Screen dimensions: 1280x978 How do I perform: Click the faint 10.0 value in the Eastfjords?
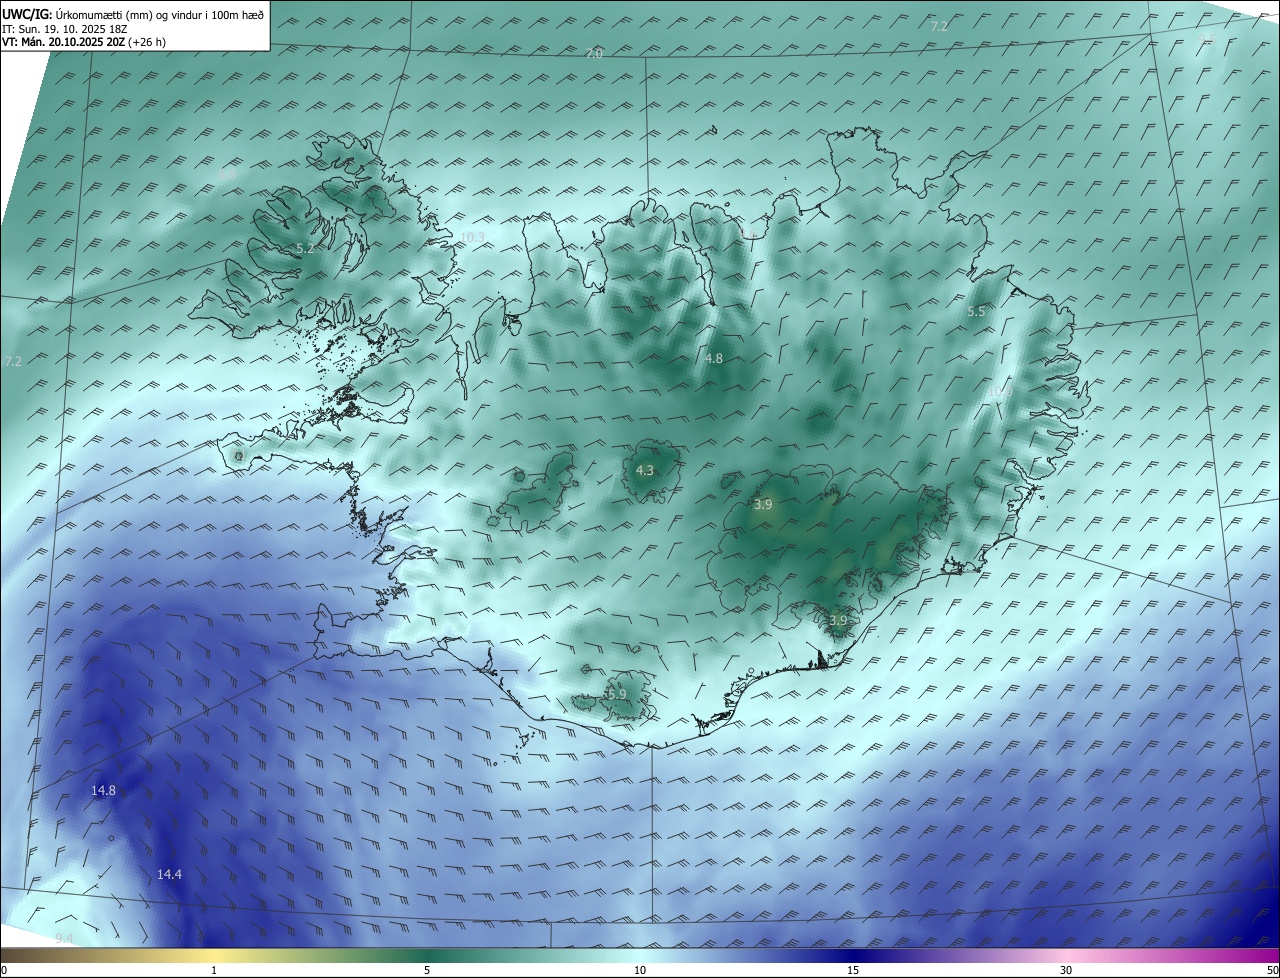[1001, 391]
